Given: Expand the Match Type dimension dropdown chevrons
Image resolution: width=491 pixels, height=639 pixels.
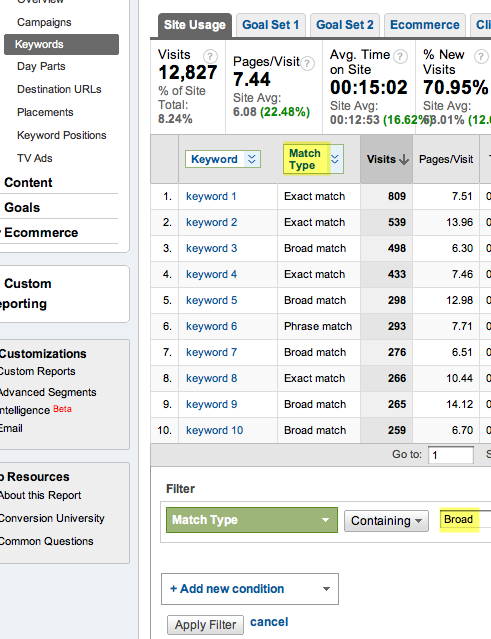Looking at the screenshot, I should point(335,159).
